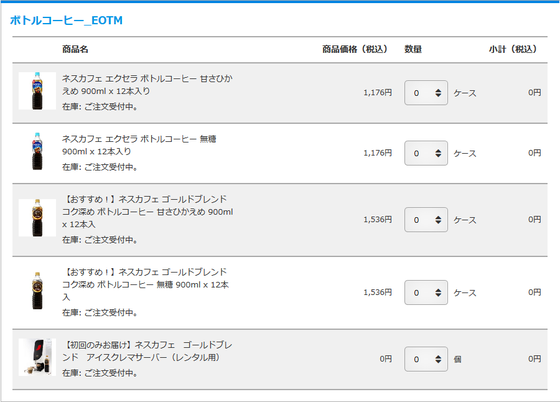
Task: Increase quantity for Gold Blend 甘さひかえめ case
Action: coord(438,217)
